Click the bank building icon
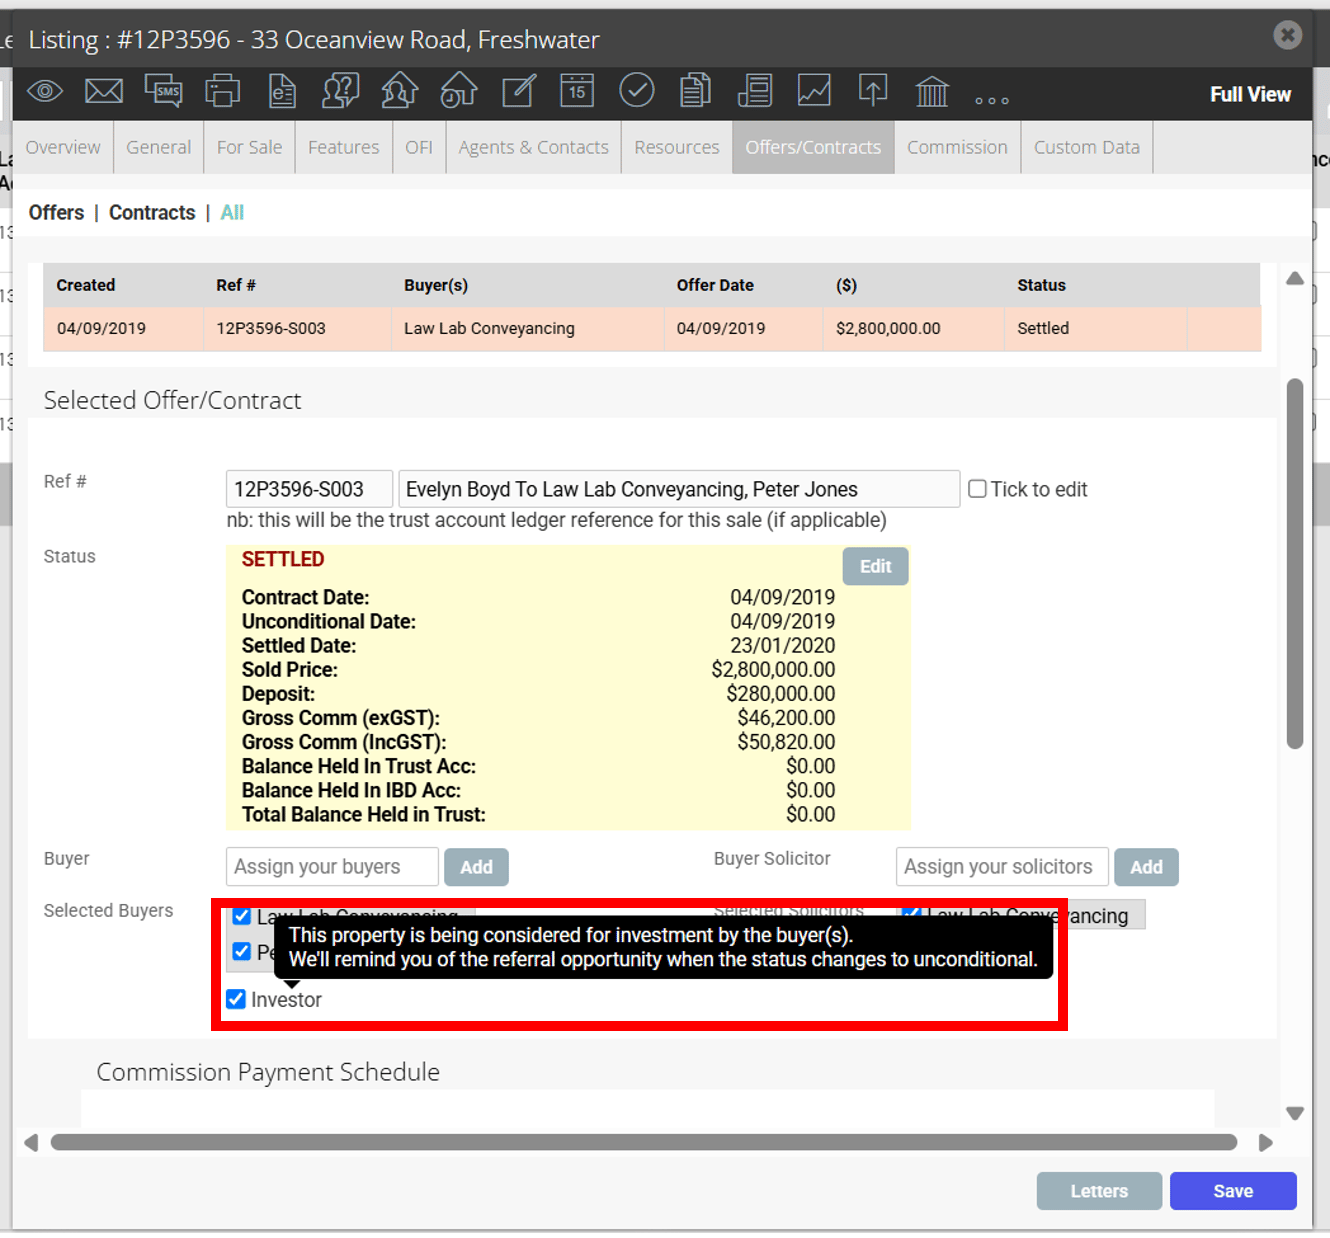1330x1238 pixels. (932, 92)
